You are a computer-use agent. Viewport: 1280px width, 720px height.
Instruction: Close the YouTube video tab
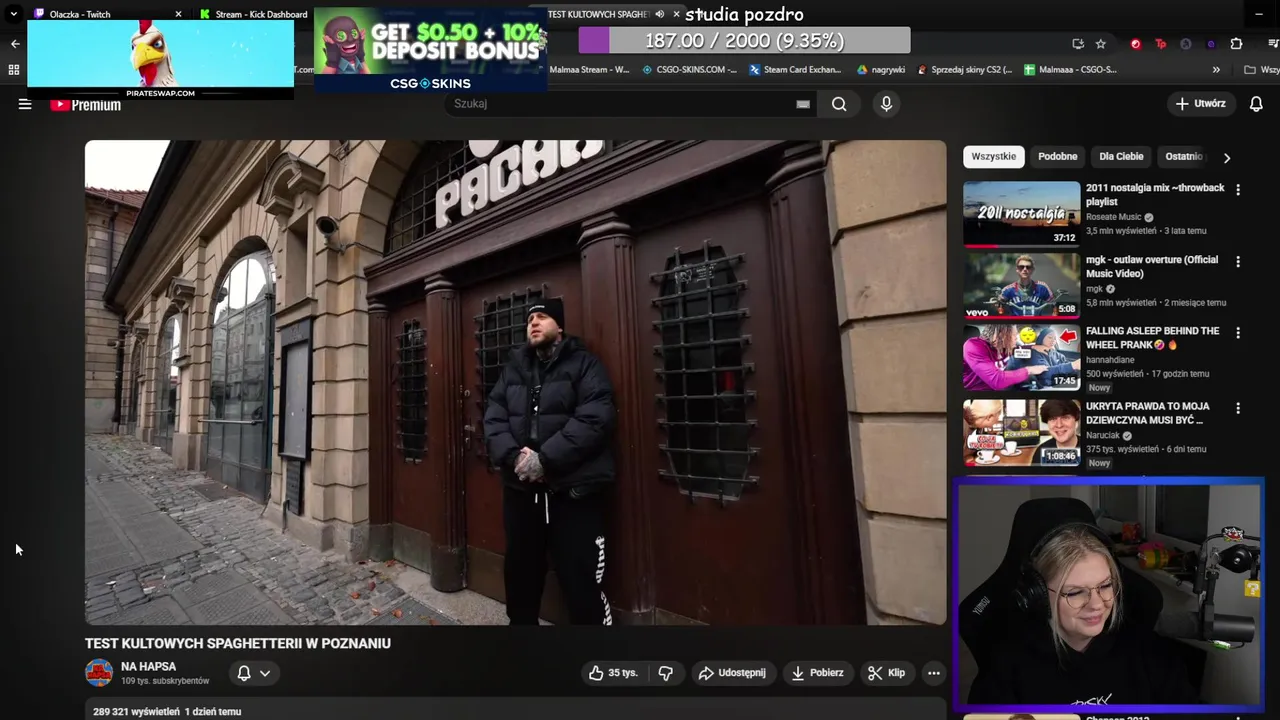pyautogui.click(x=677, y=14)
